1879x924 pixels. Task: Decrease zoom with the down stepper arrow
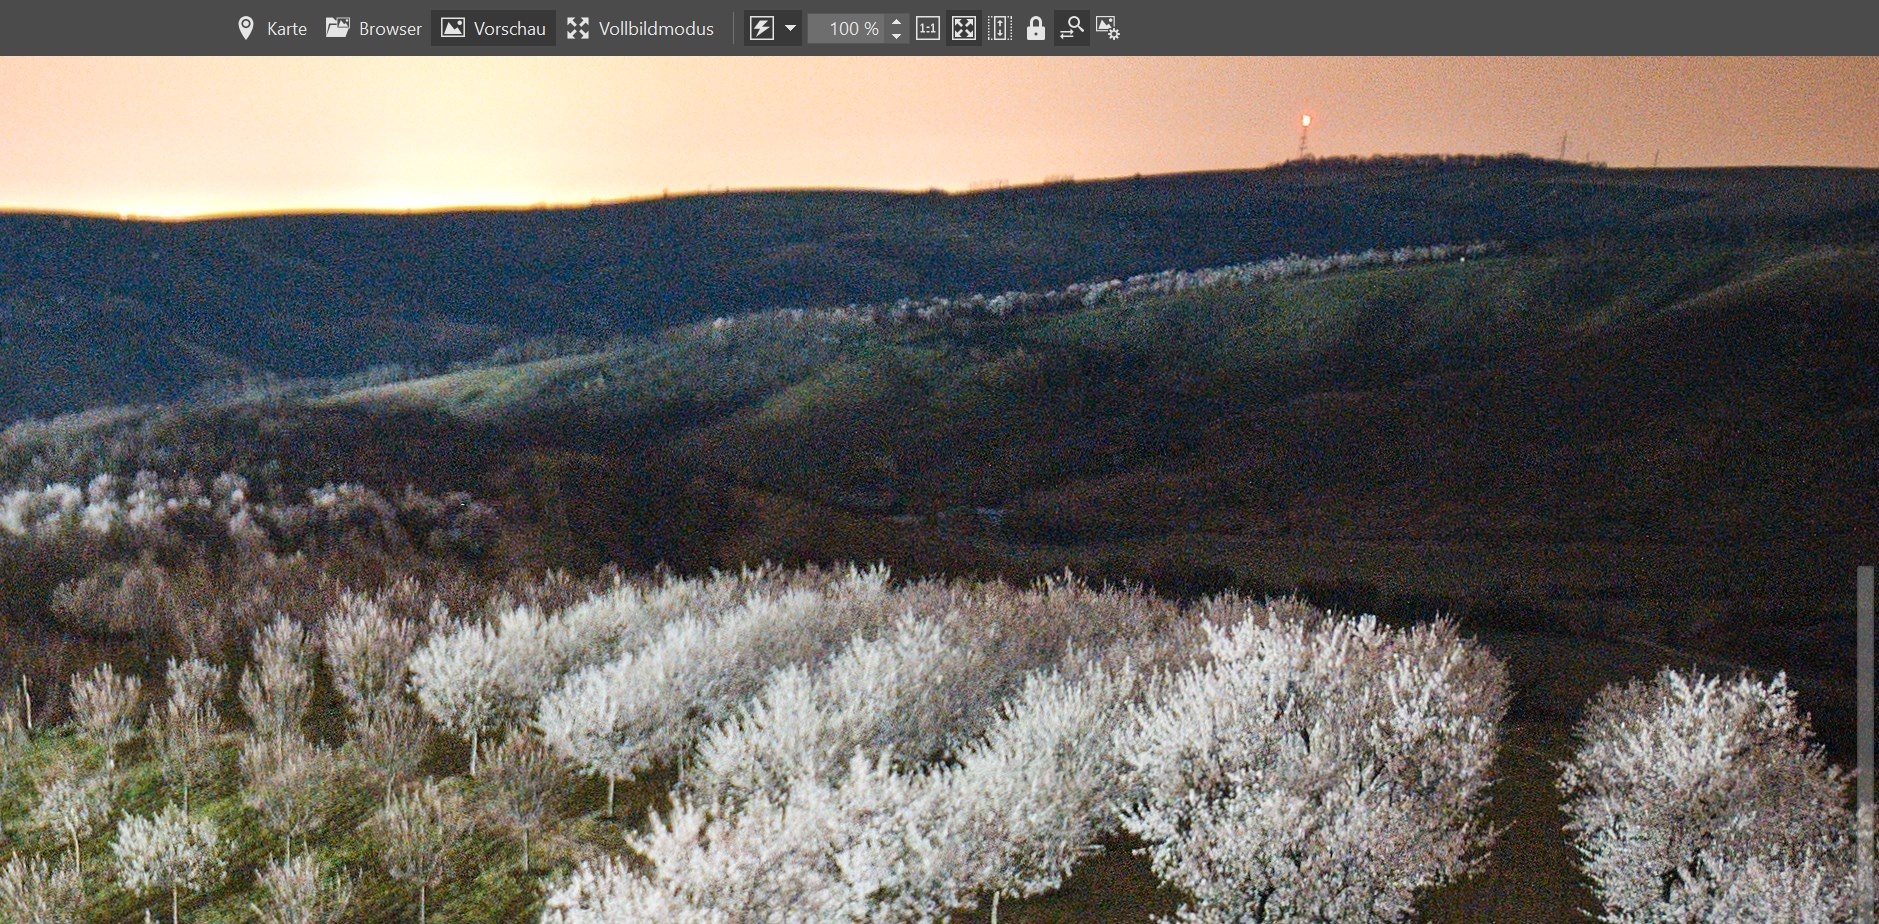point(897,36)
